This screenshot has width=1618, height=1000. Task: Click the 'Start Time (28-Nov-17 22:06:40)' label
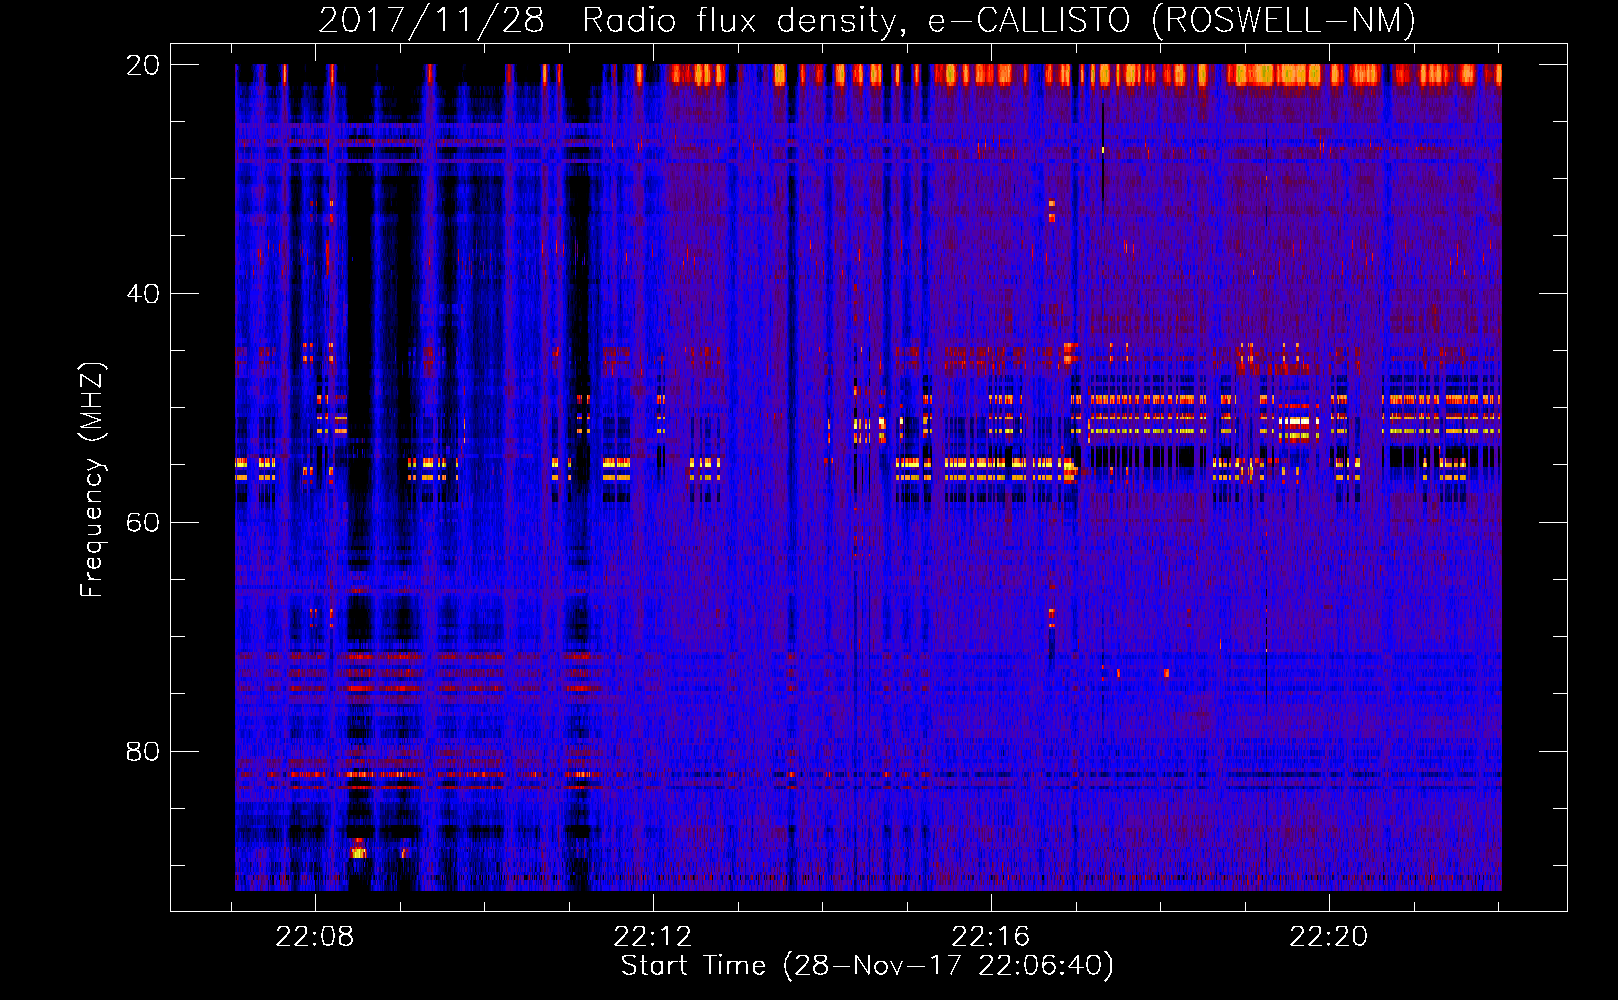pos(867,966)
